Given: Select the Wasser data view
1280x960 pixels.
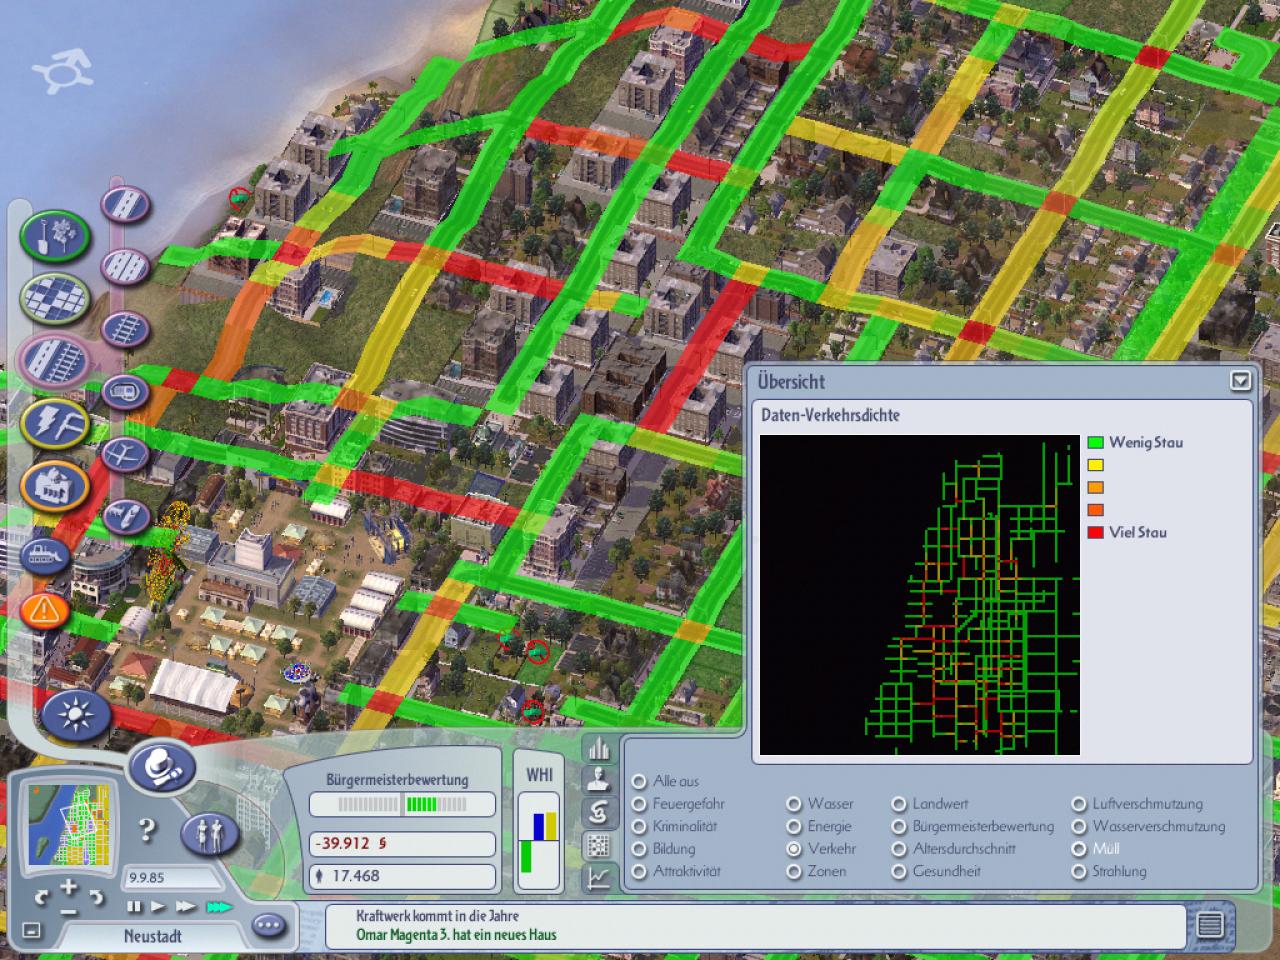Looking at the screenshot, I should [x=794, y=804].
